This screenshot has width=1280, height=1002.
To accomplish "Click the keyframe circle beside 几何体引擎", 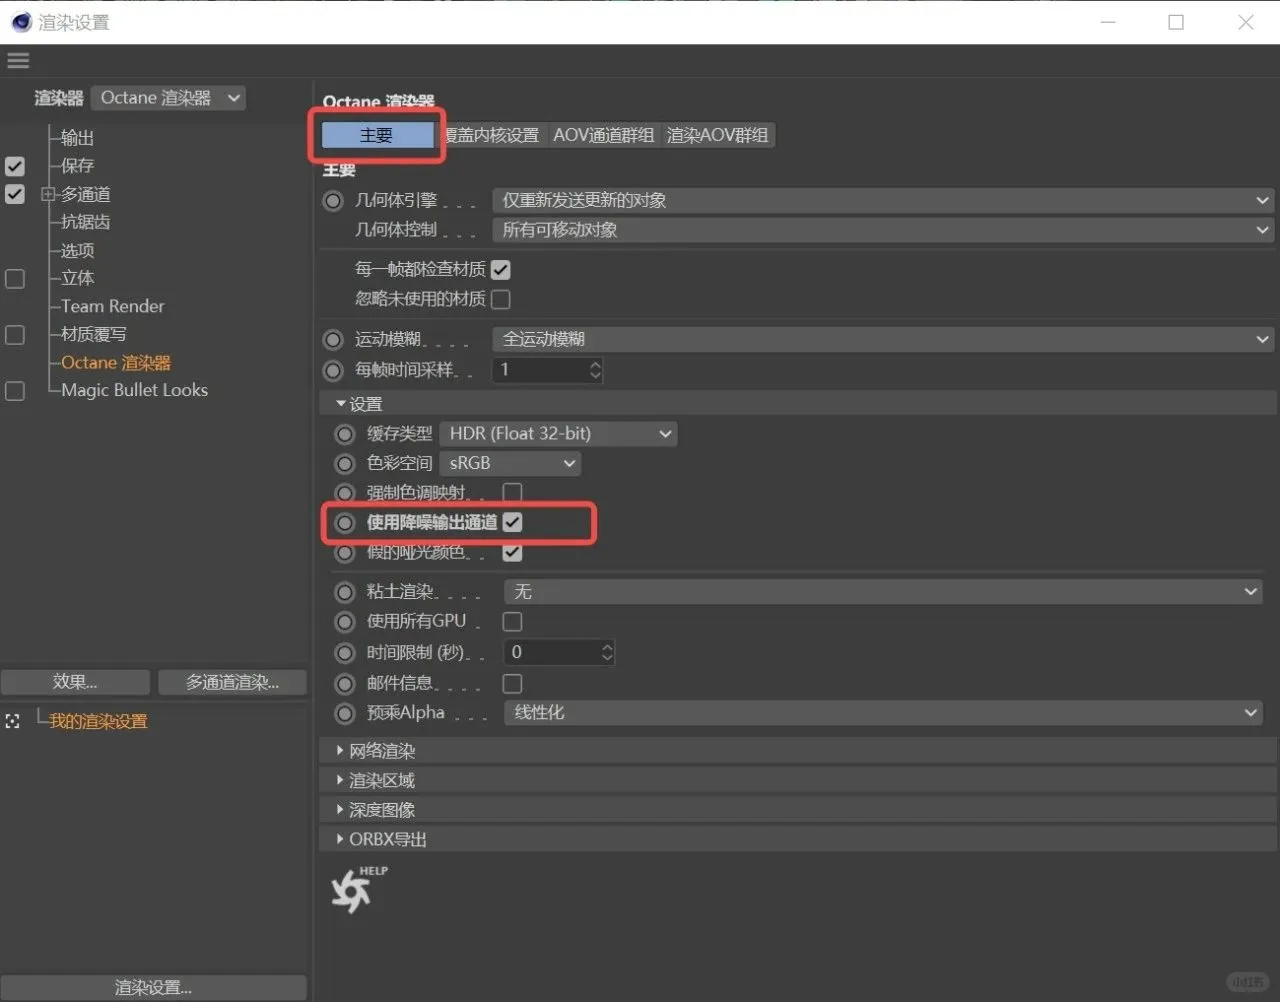I will [x=333, y=201].
